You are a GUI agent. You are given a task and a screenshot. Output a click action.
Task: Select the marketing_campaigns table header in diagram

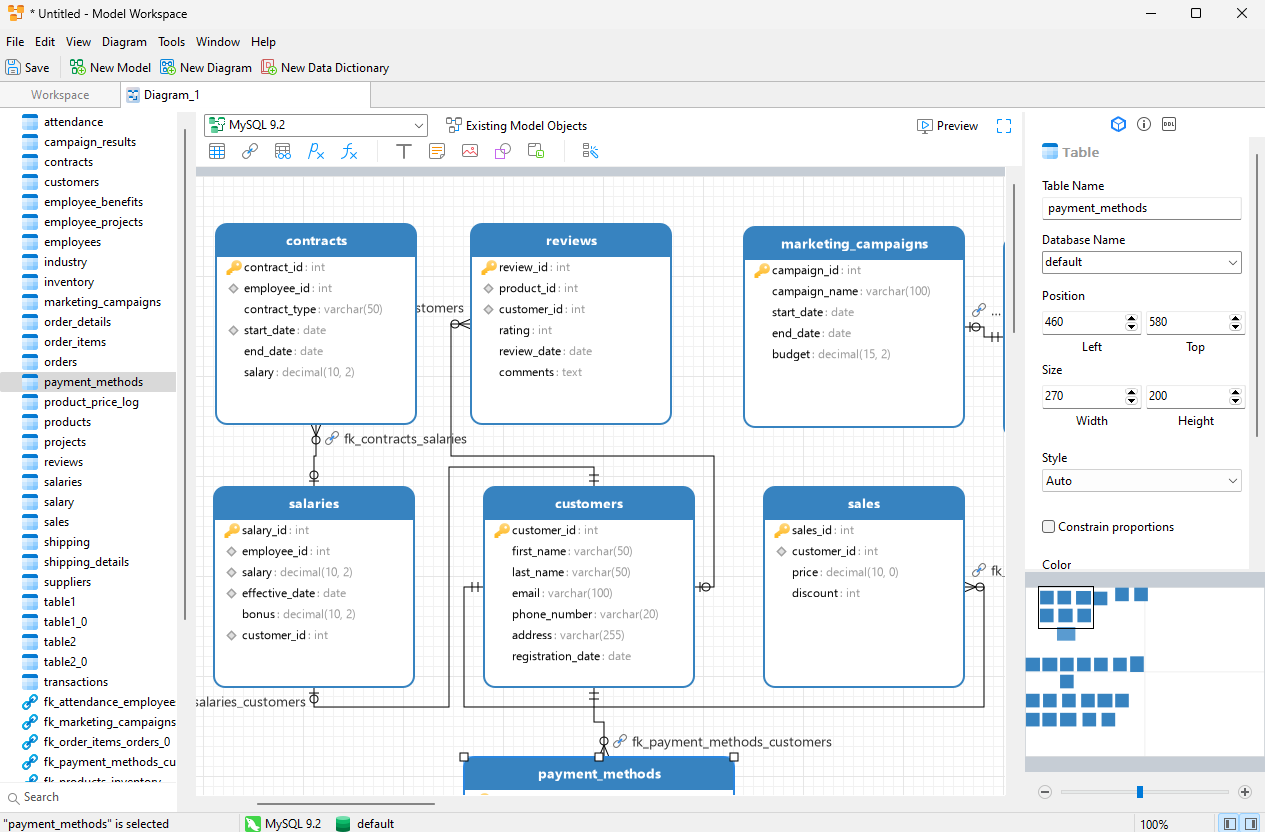(854, 243)
